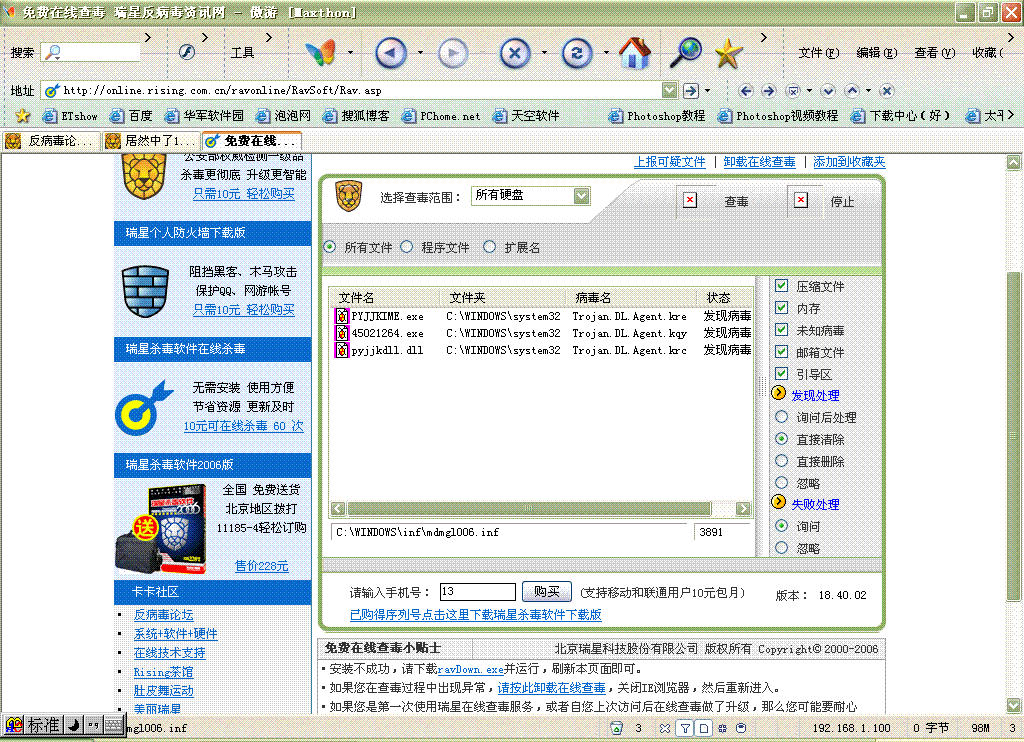Image resolution: width=1024 pixels, height=742 pixels.
Task: Open Favorites with the star icon
Action: tap(728, 54)
